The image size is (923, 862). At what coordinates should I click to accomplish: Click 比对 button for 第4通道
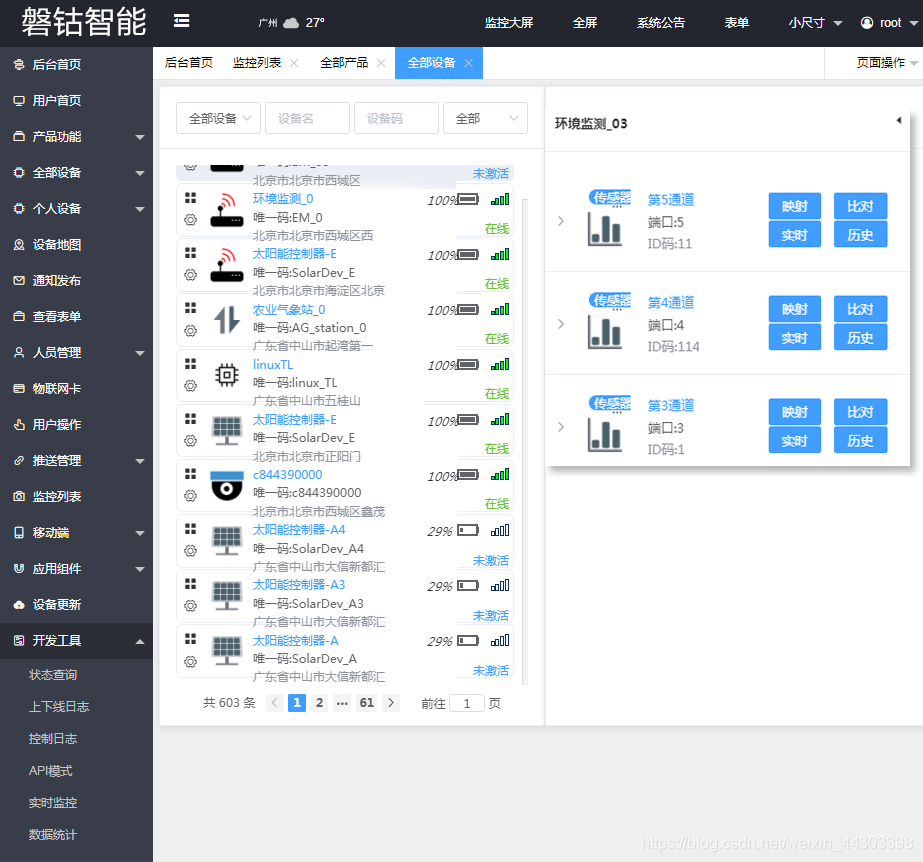[860, 309]
